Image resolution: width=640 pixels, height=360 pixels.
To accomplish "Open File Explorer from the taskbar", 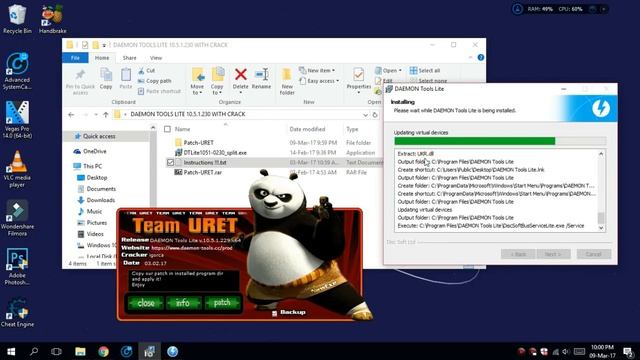I will tap(80, 351).
